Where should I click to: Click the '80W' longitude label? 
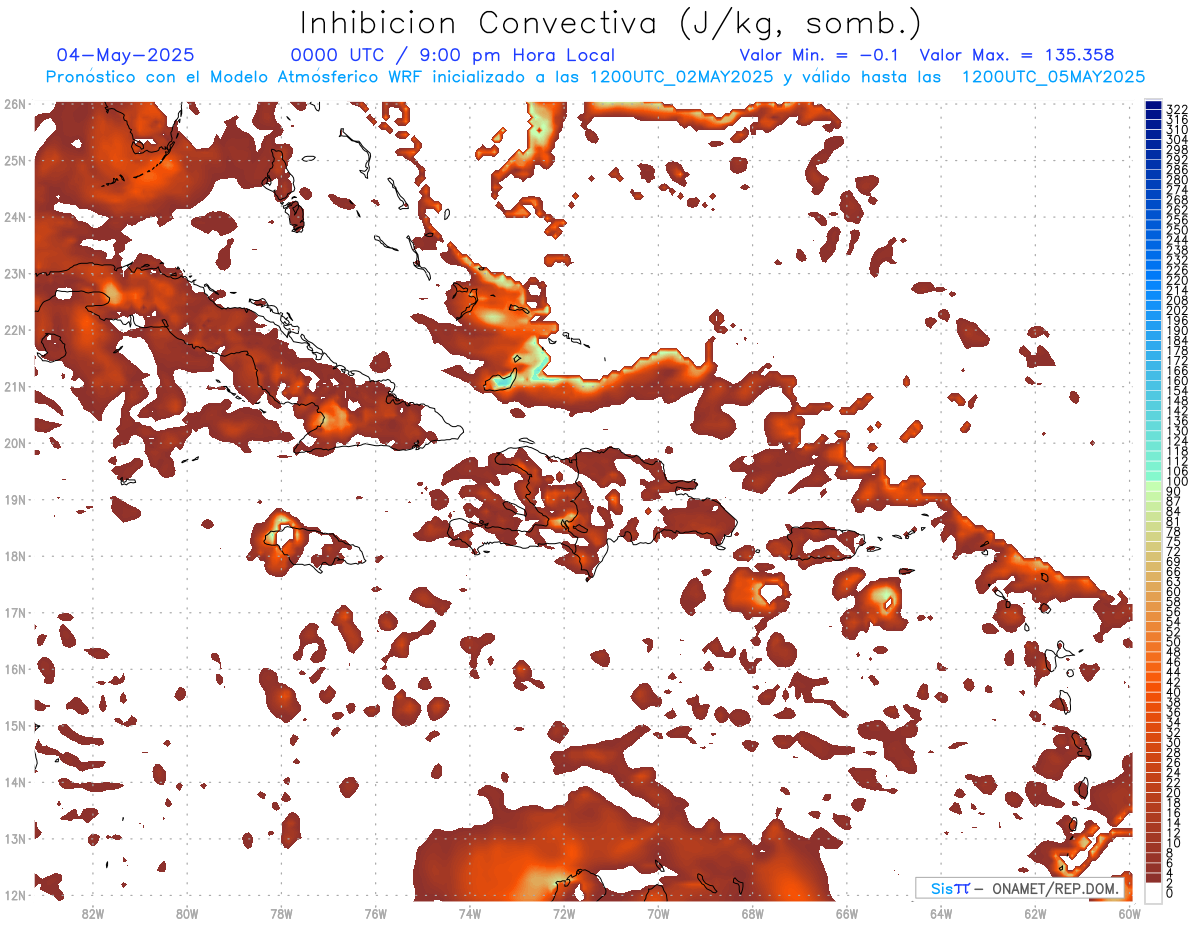click(x=187, y=913)
